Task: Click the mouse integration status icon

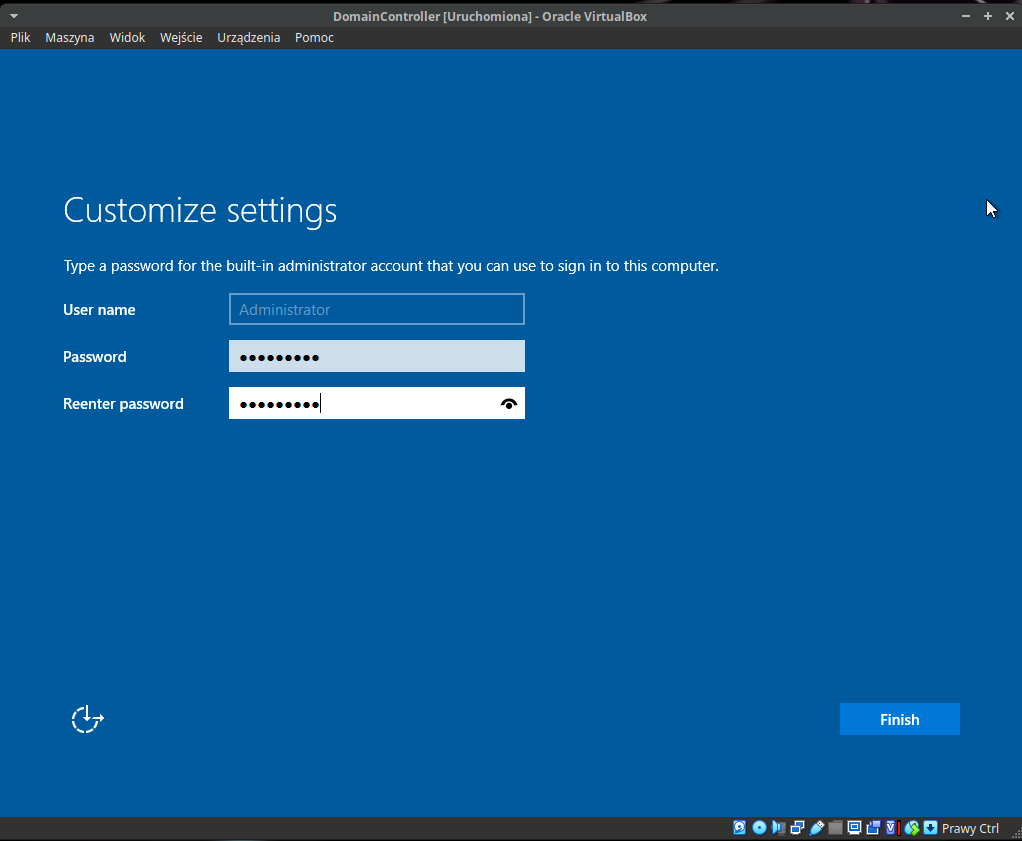Action: [912, 827]
